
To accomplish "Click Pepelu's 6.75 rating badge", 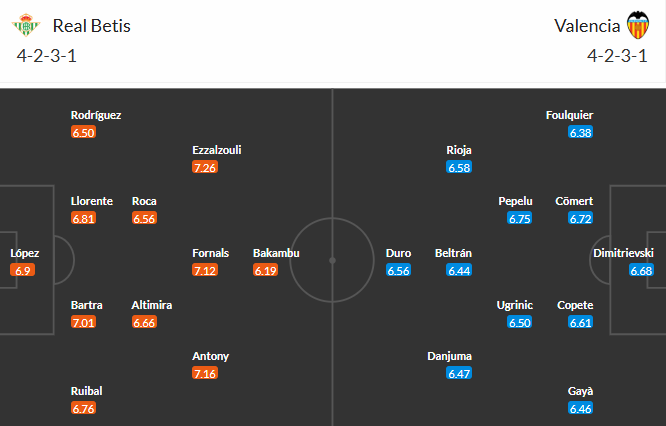I will pyautogui.click(x=519, y=219).
